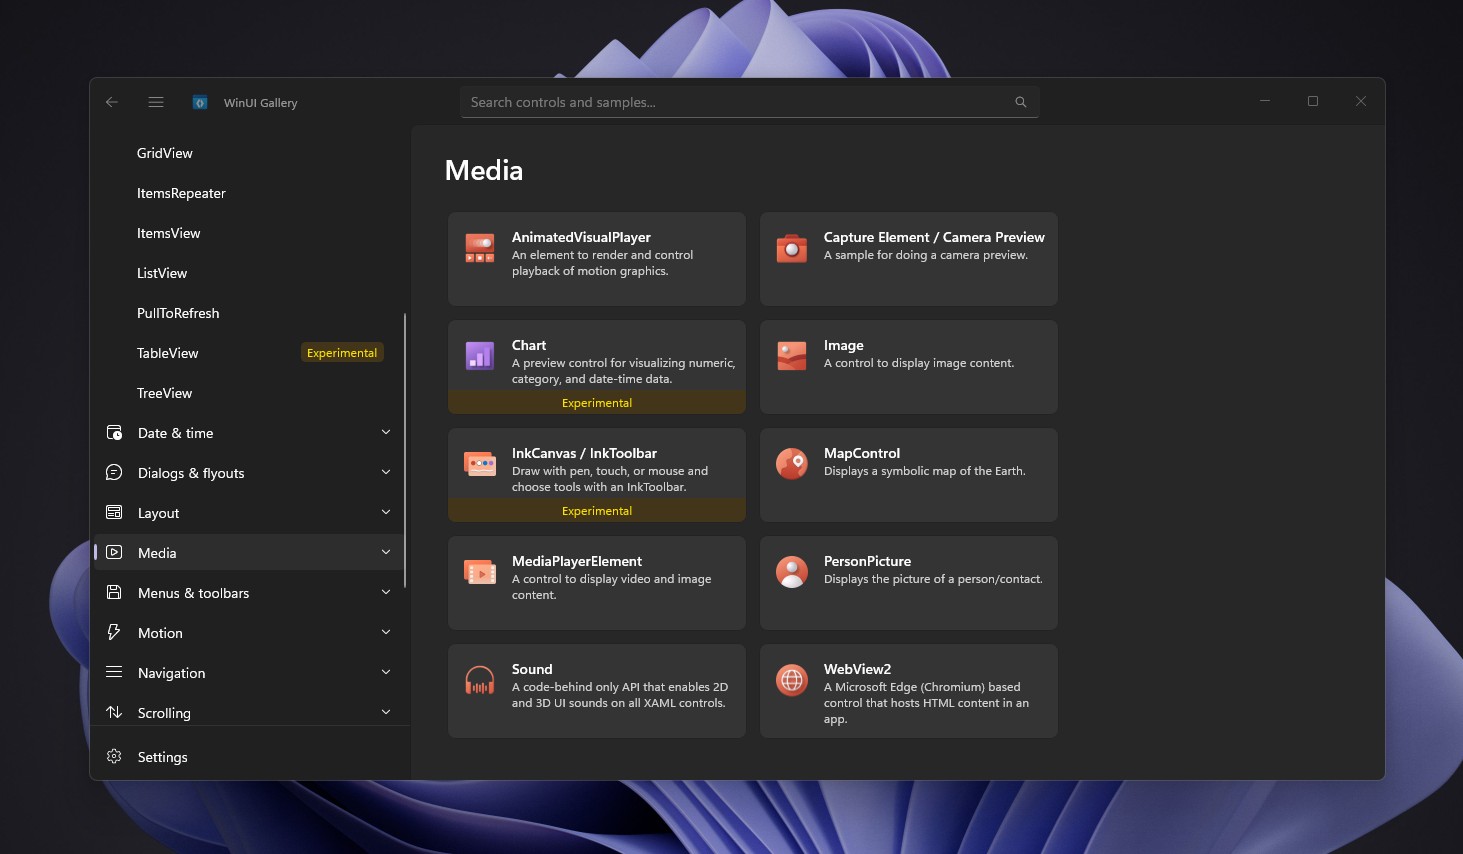Screen dimensions: 1463x854
Task: Expand the Scrolling section chevron
Action: coord(386,712)
